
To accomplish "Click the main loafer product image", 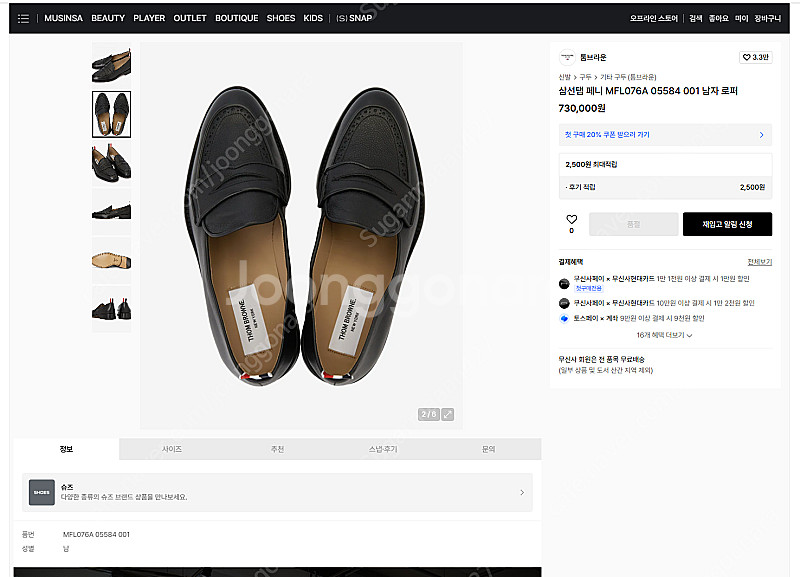I will coord(302,235).
